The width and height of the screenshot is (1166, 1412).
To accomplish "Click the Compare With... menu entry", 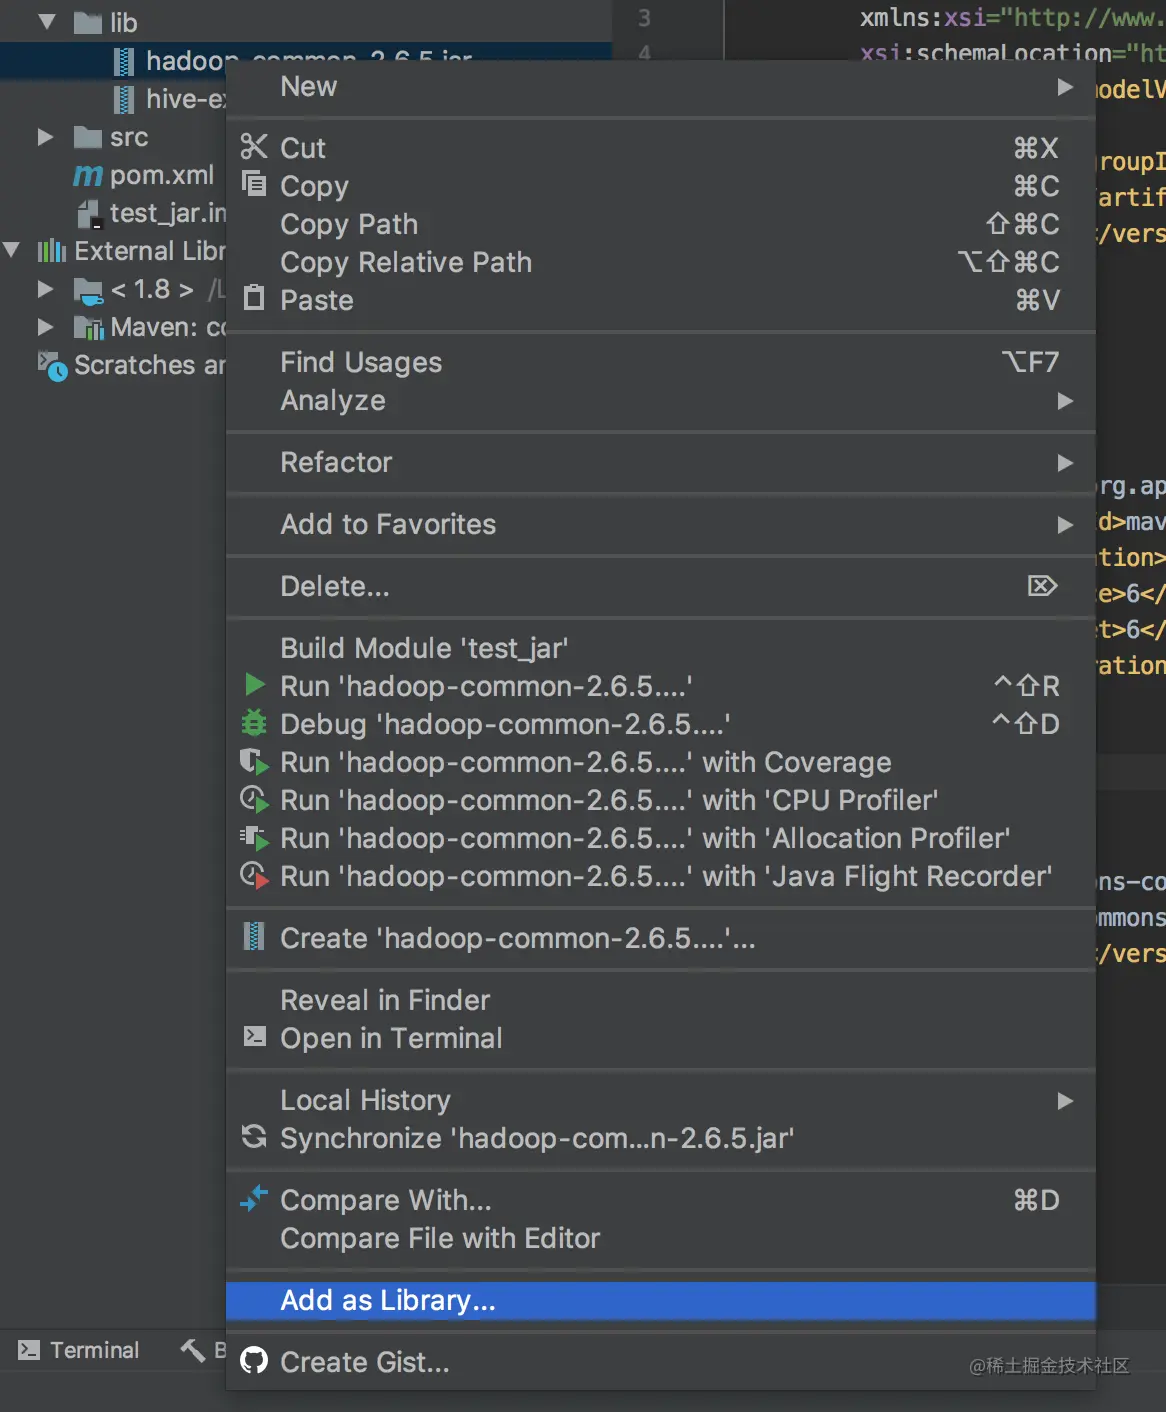I will (x=661, y=1200).
